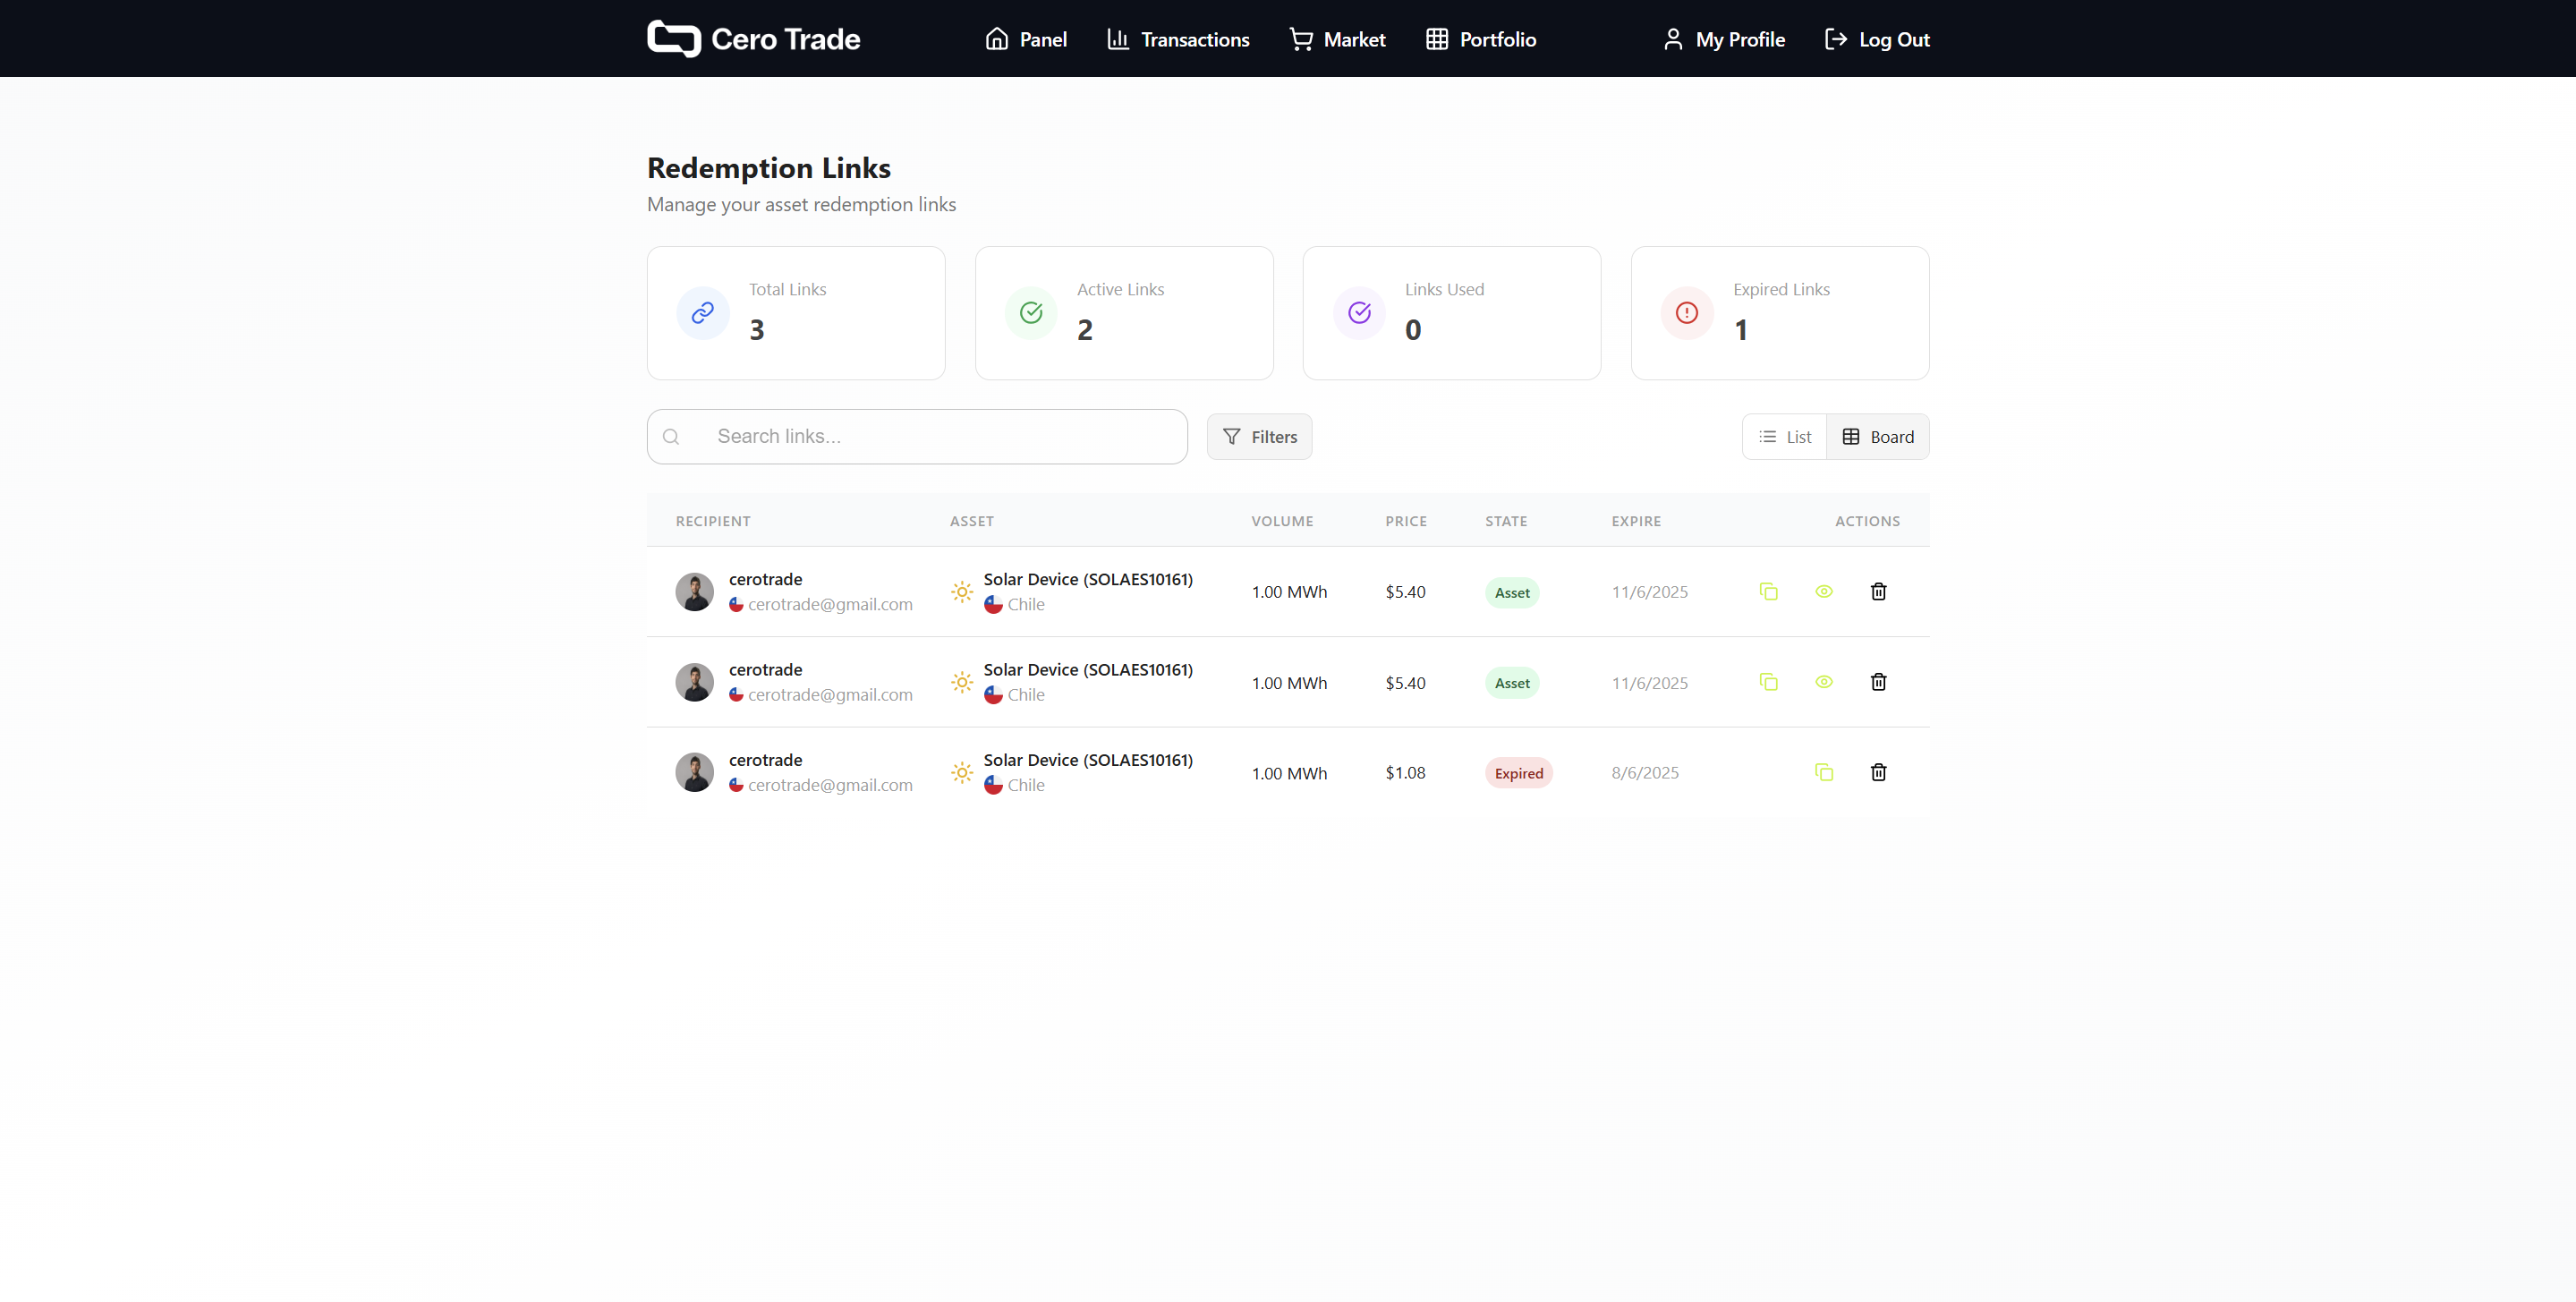
Task: Delete the expired link with trash icon
Action: coord(1878,772)
